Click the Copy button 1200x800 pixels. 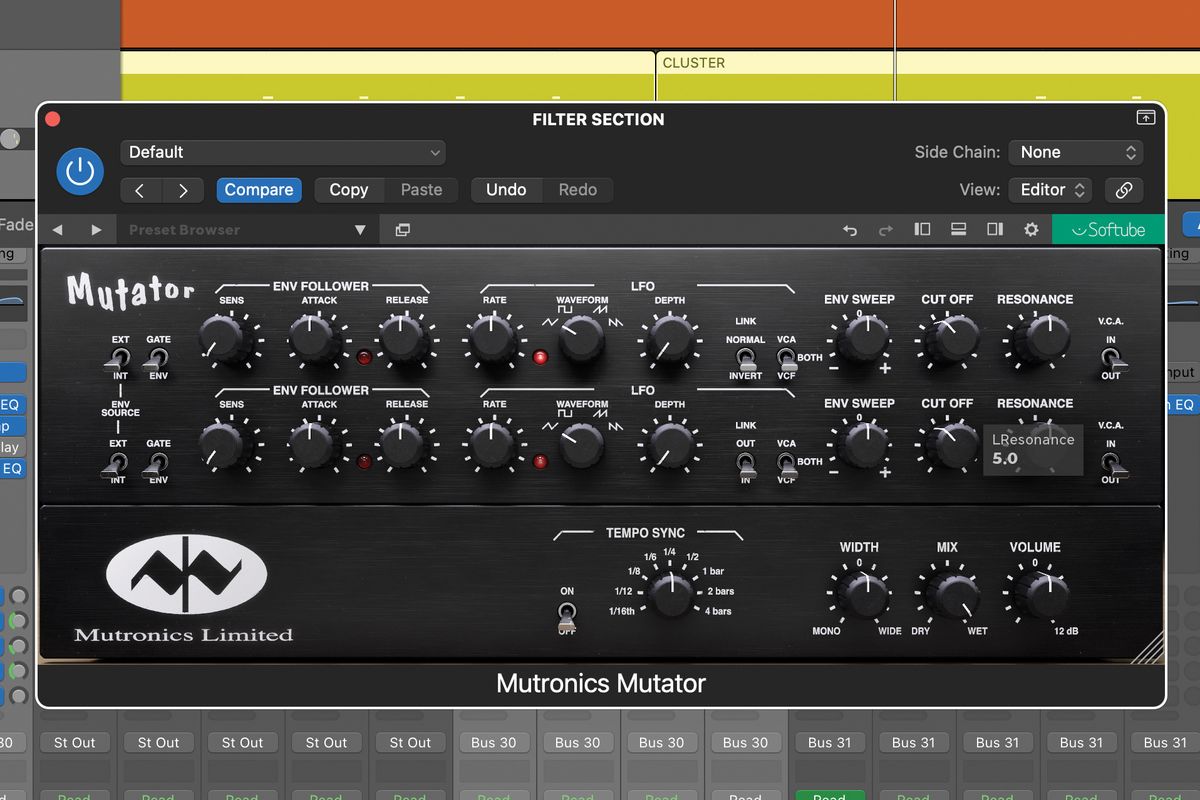(349, 190)
